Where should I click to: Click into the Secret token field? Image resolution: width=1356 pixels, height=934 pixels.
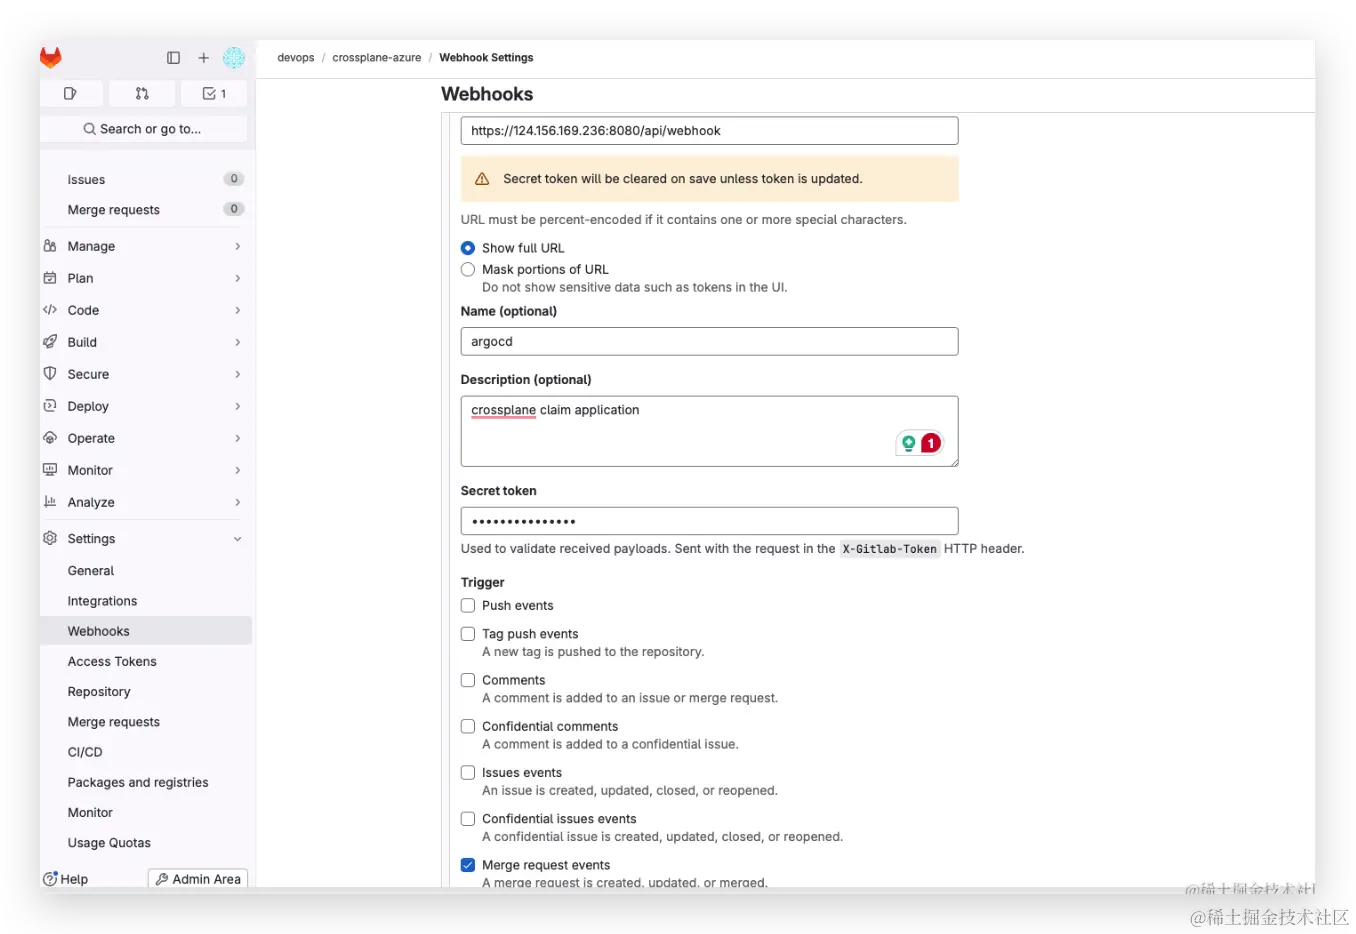(x=709, y=521)
